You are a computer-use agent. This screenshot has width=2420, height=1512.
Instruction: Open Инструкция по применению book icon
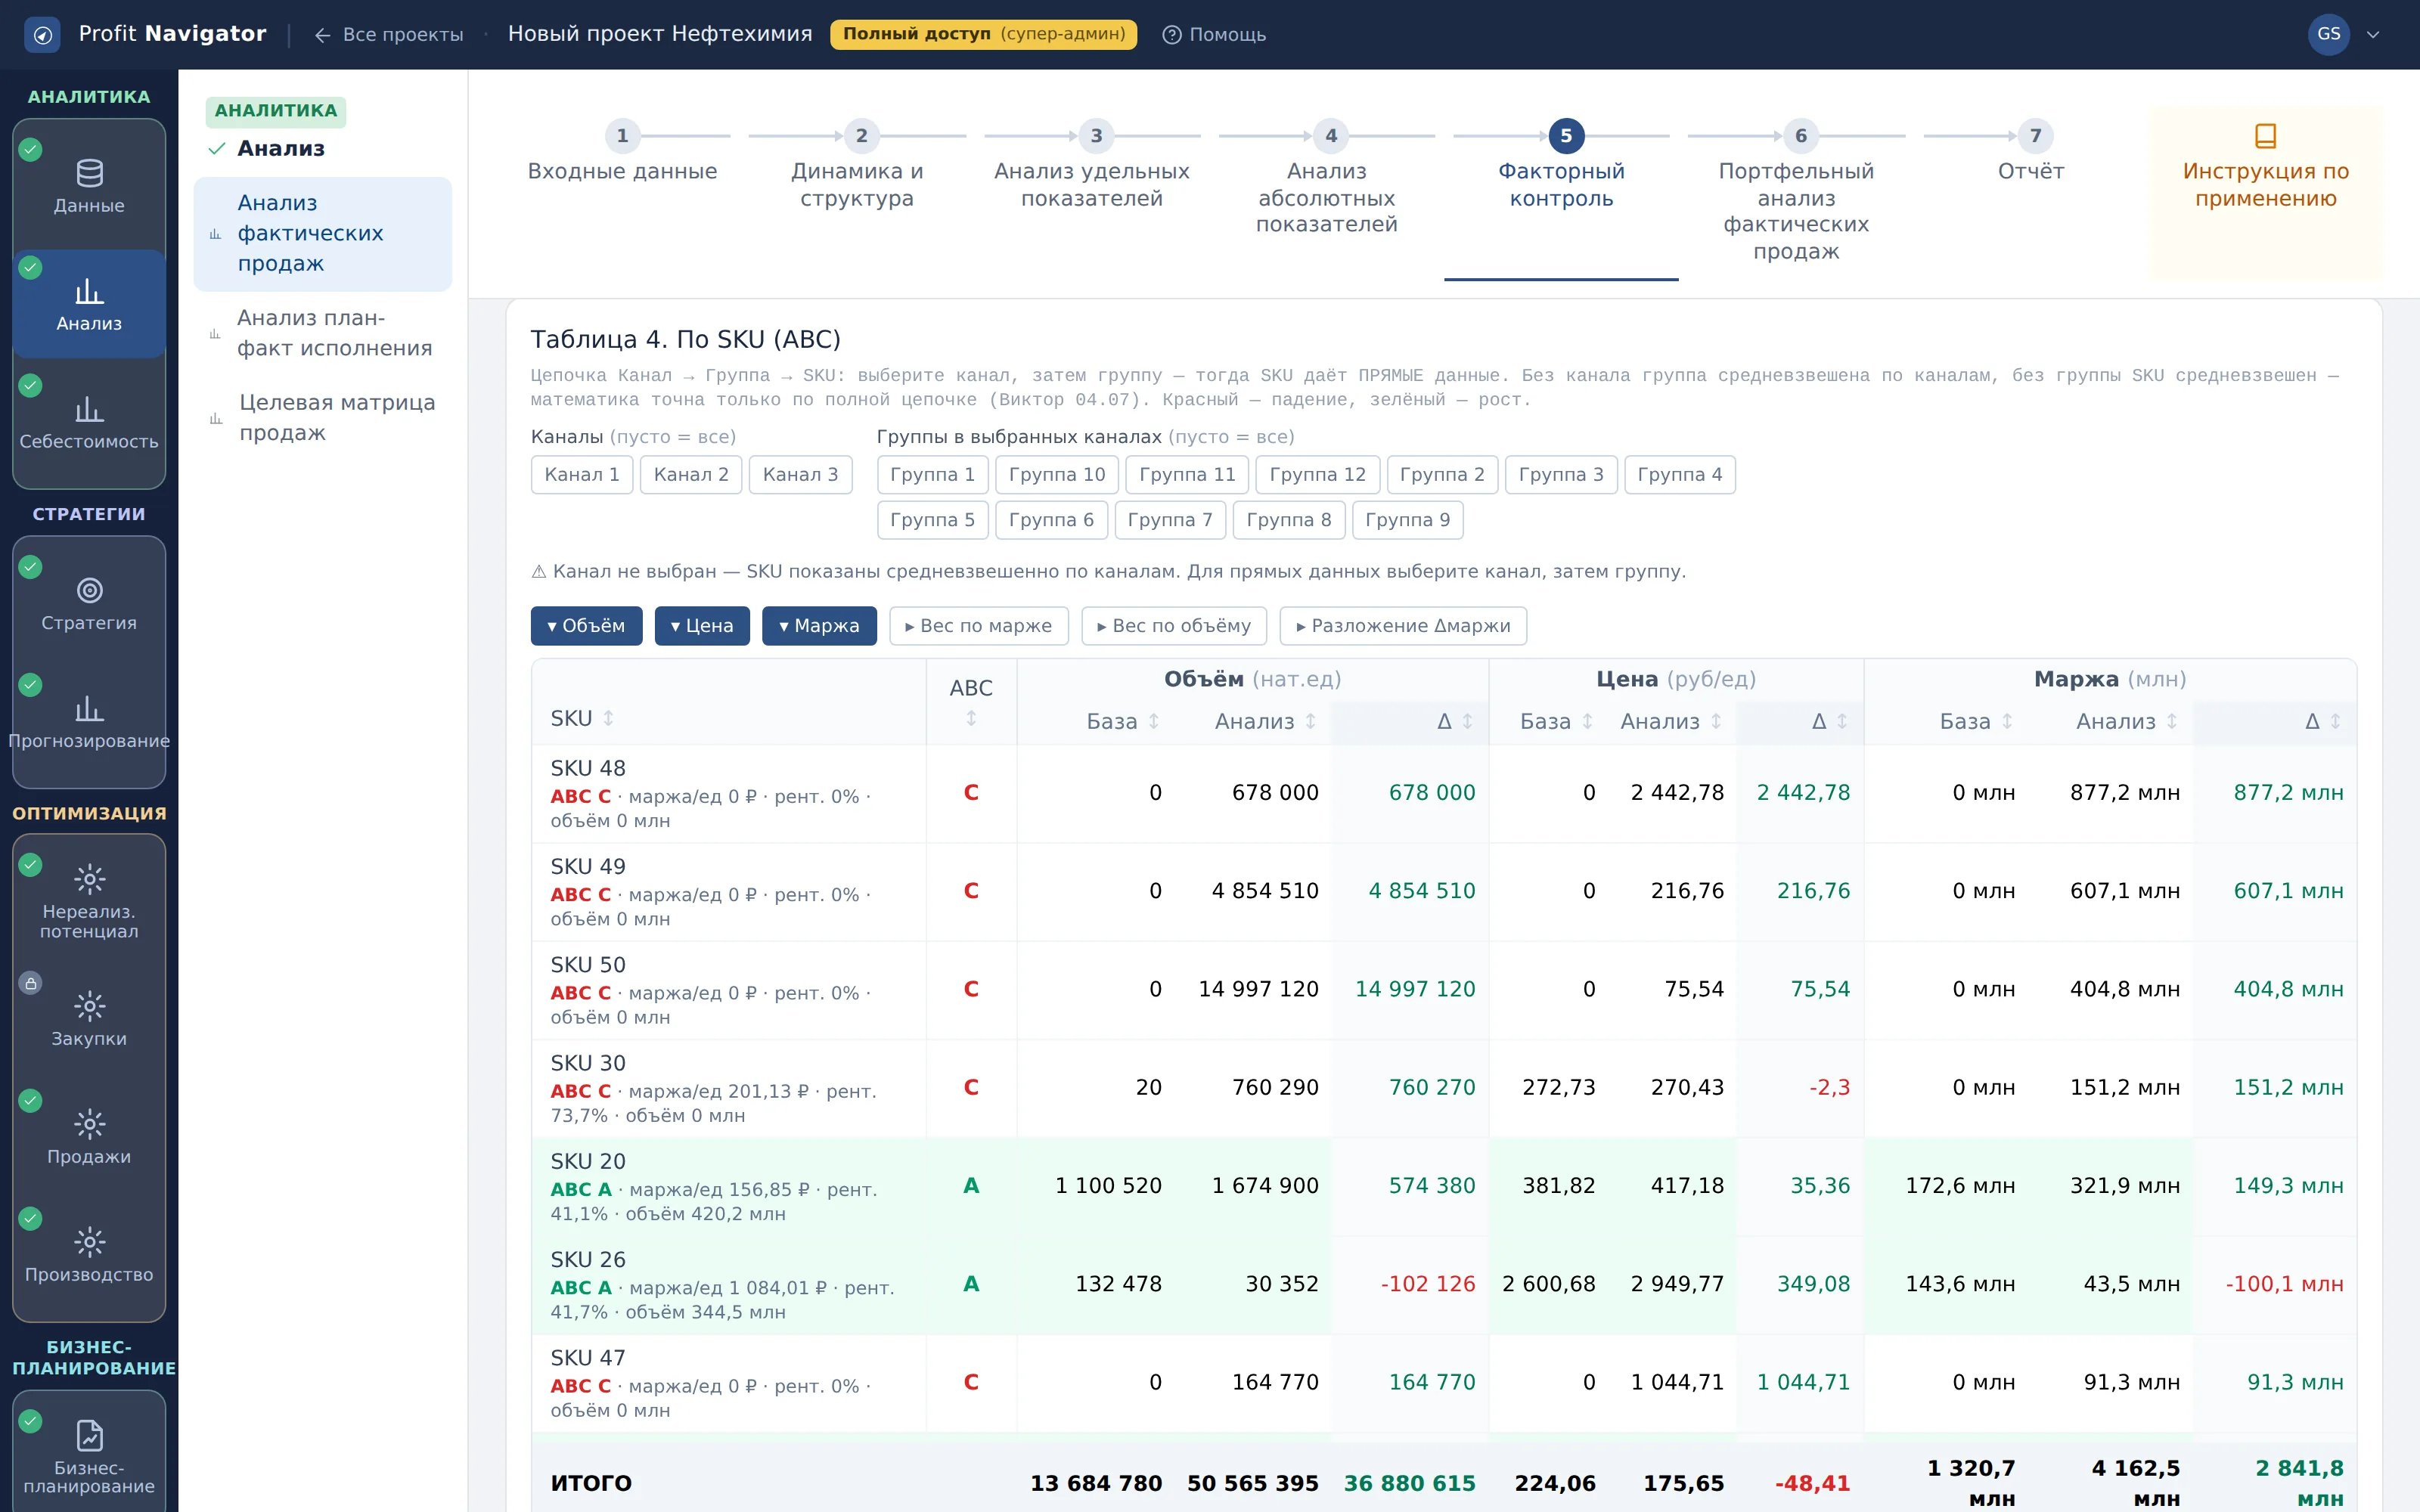pyautogui.click(x=2265, y=135)
